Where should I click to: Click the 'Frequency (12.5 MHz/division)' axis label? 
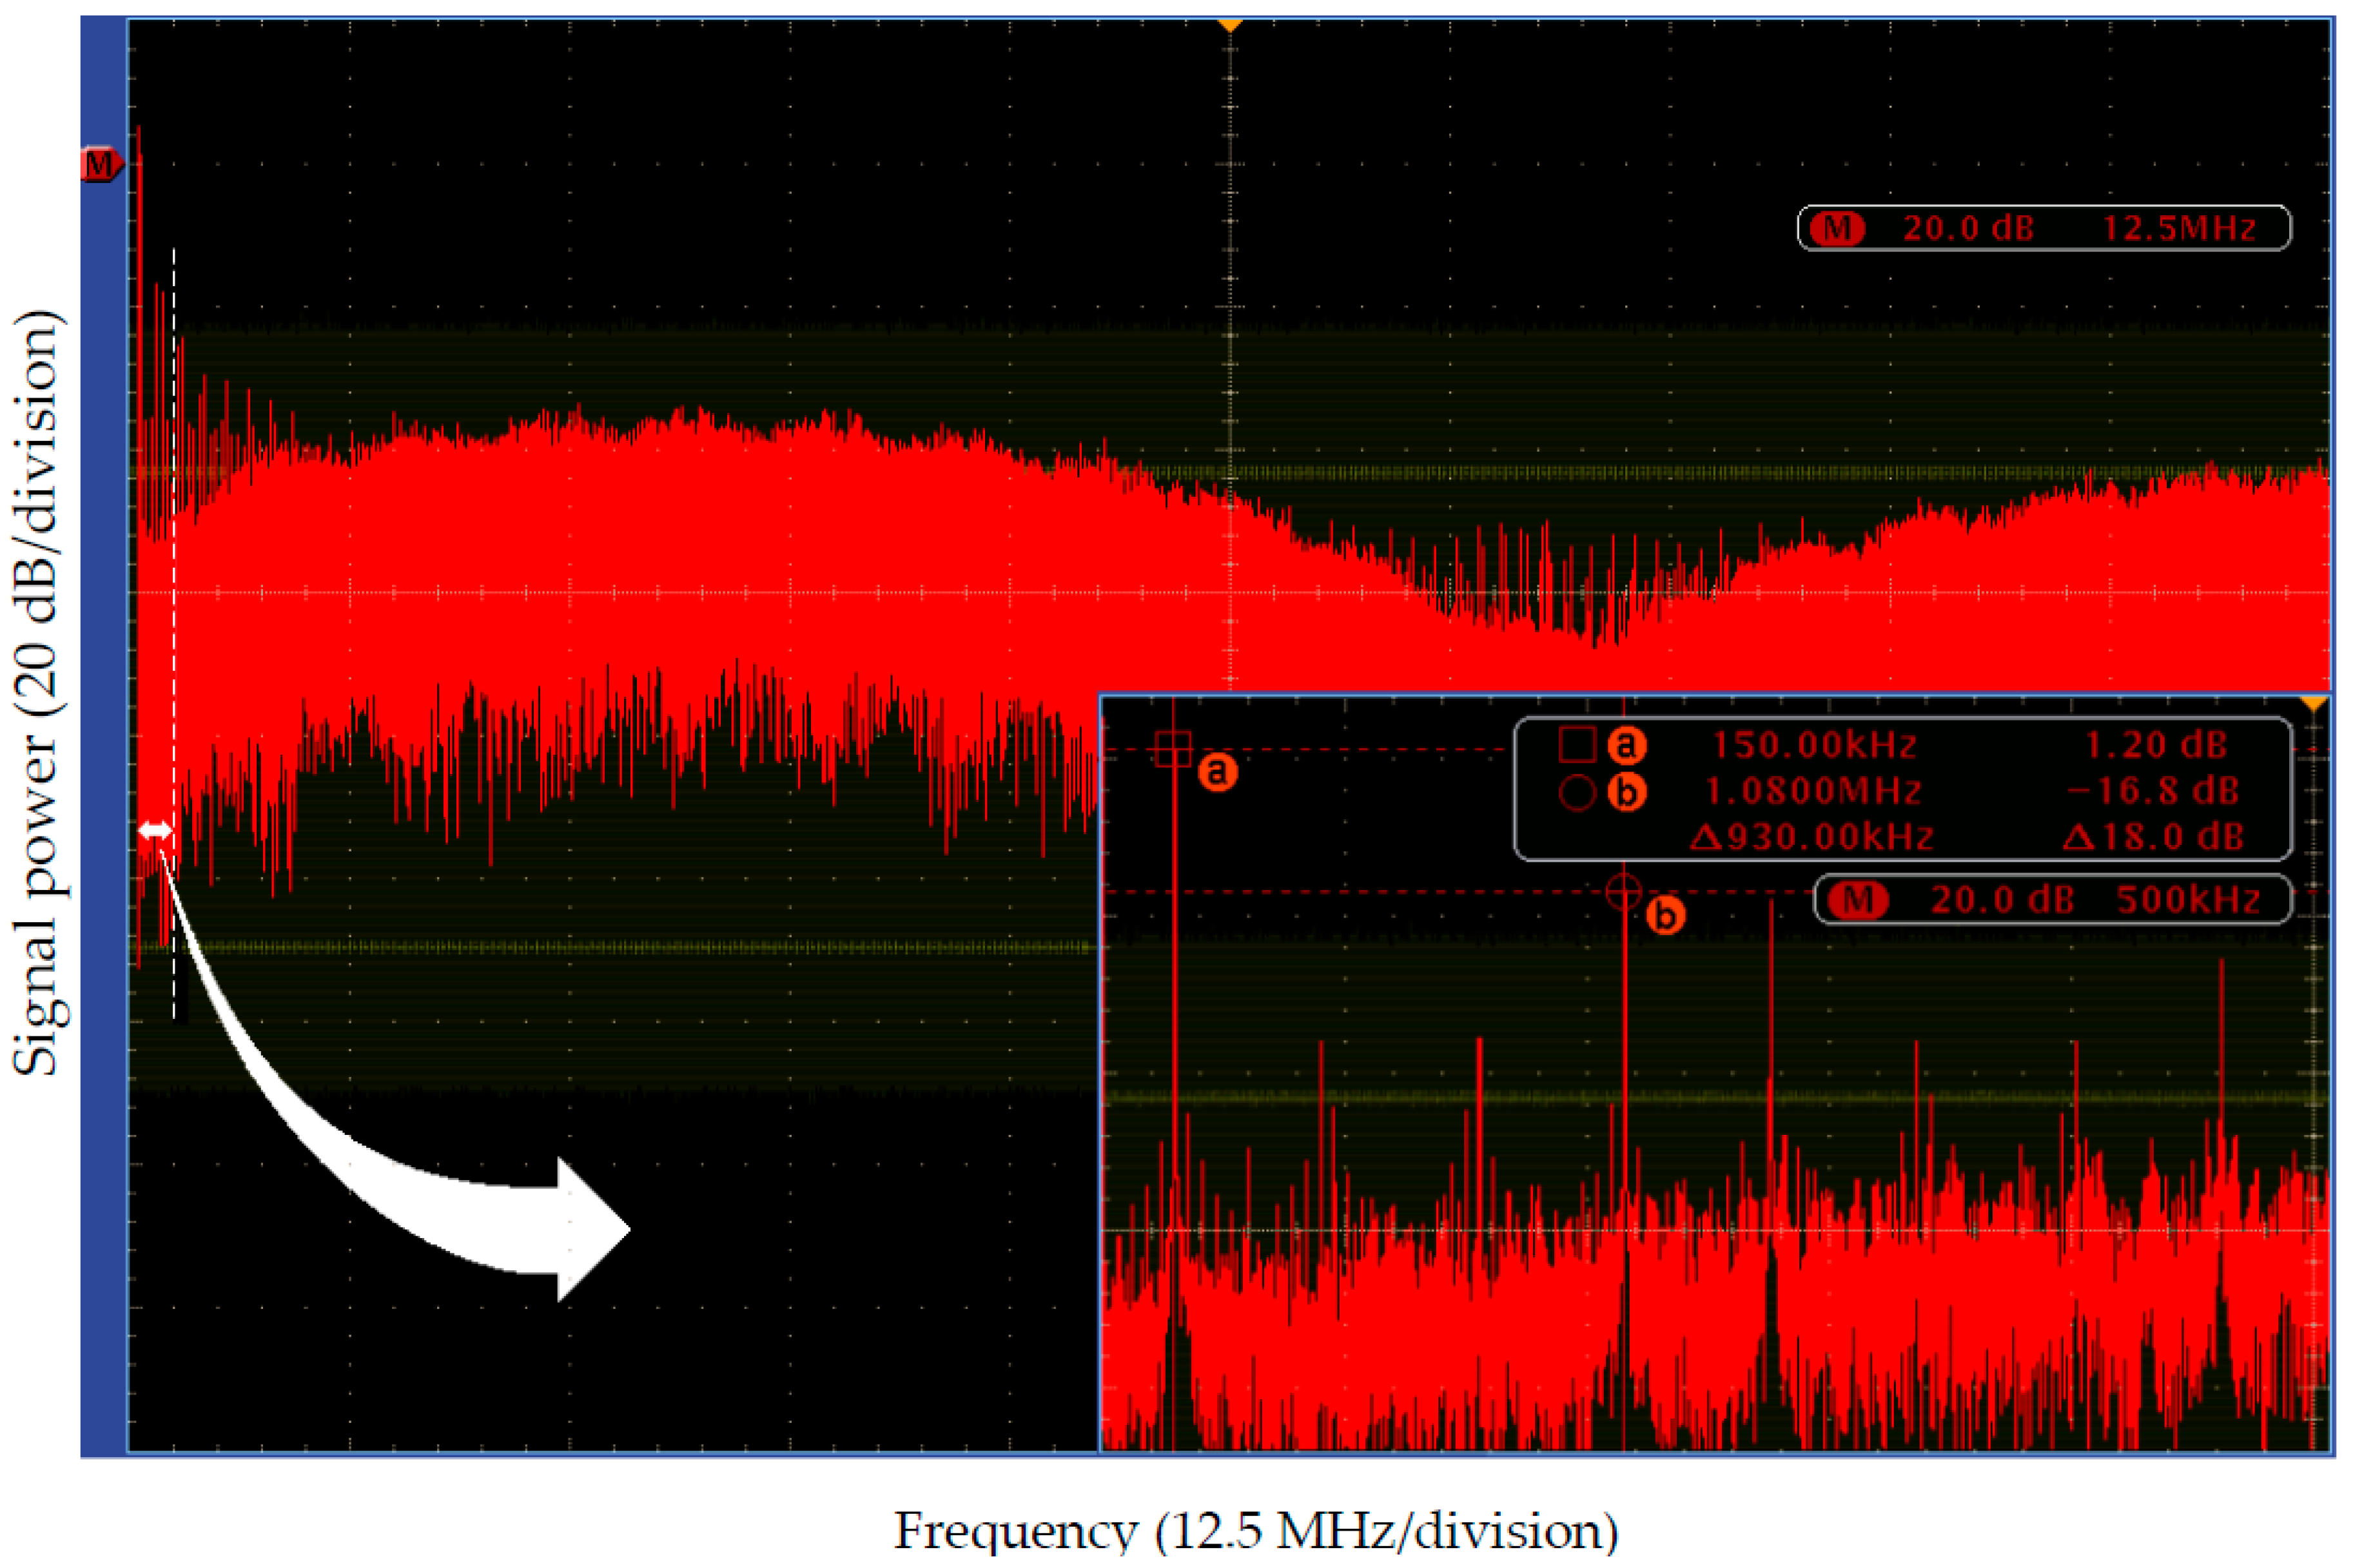[1255, 1531]
